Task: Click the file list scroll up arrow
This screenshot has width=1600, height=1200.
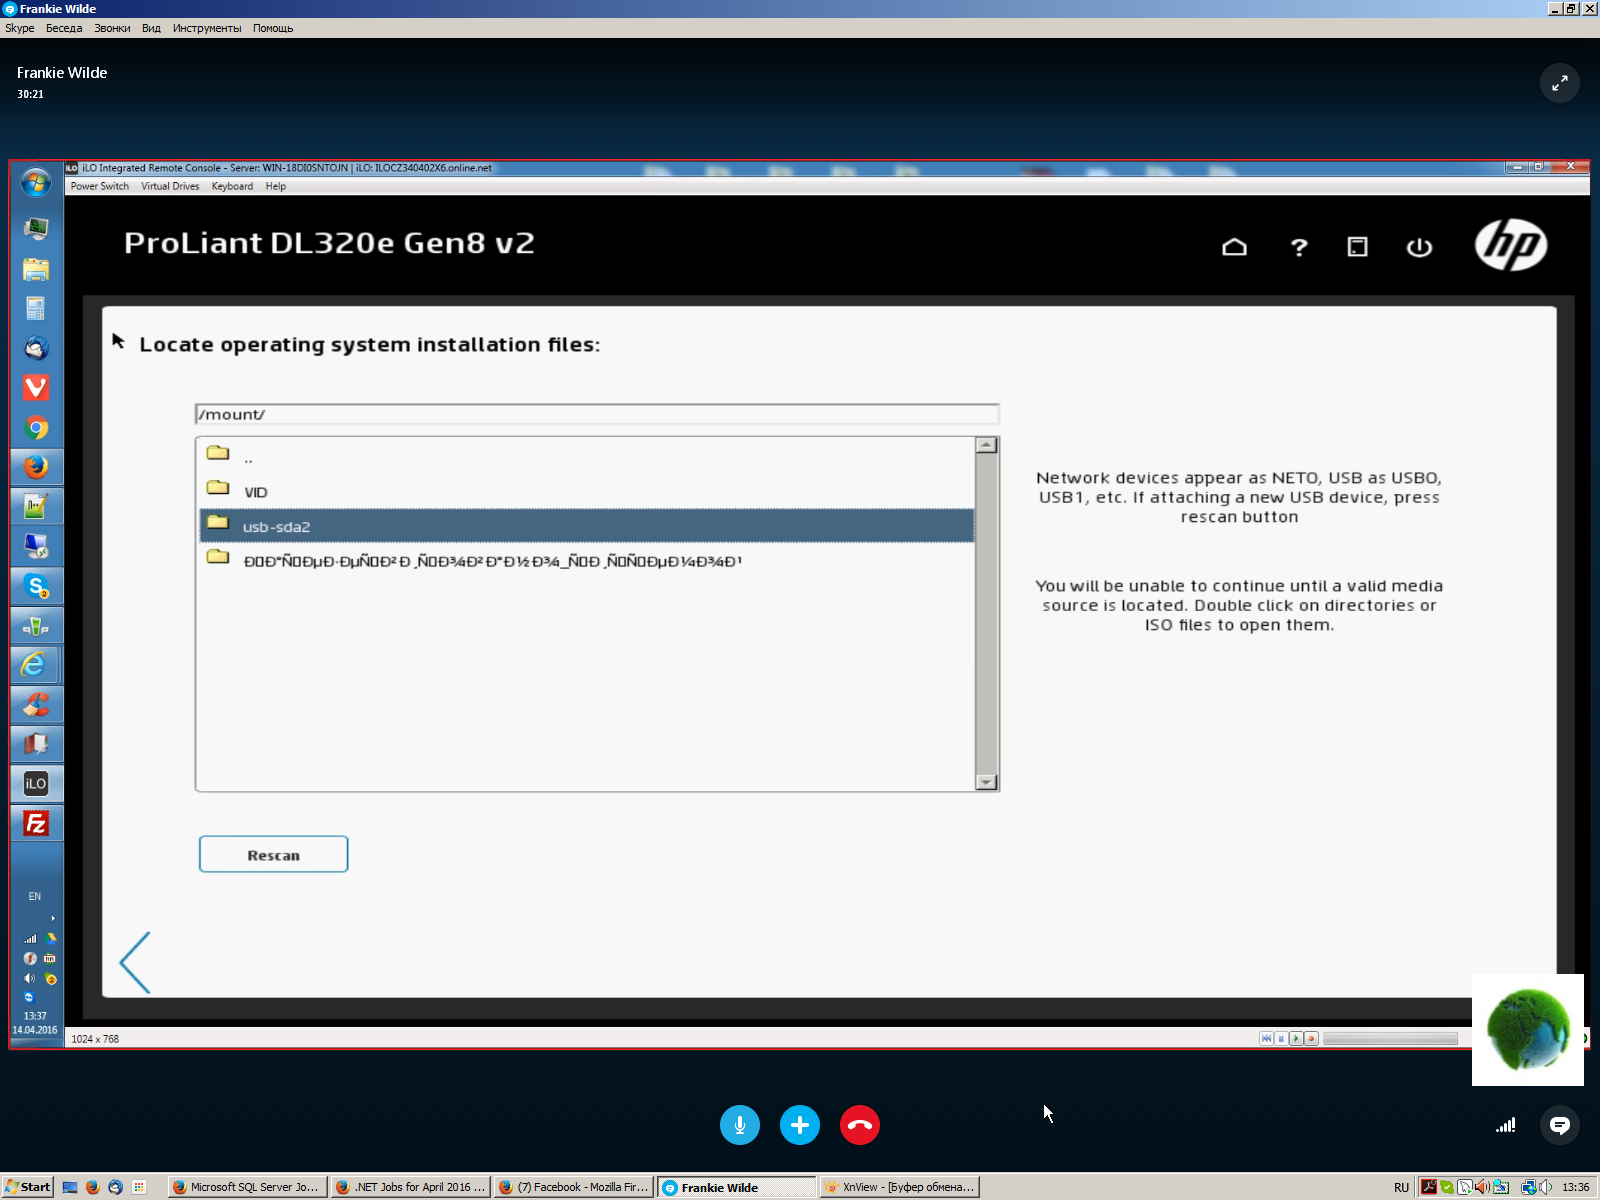Action: [986, 445]
